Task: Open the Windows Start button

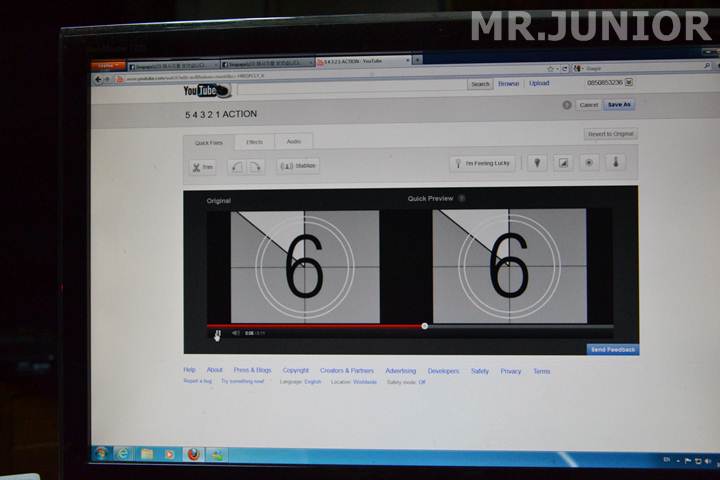Action: point(101,454)
